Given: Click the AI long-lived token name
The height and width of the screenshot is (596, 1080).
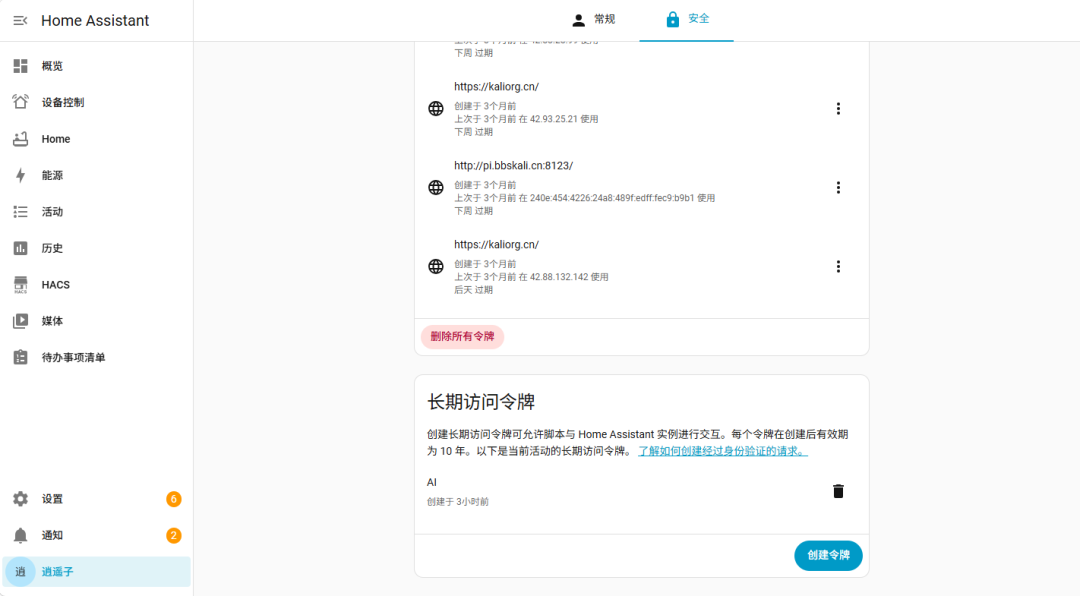Looking at the screenshot, I should 432,482.
